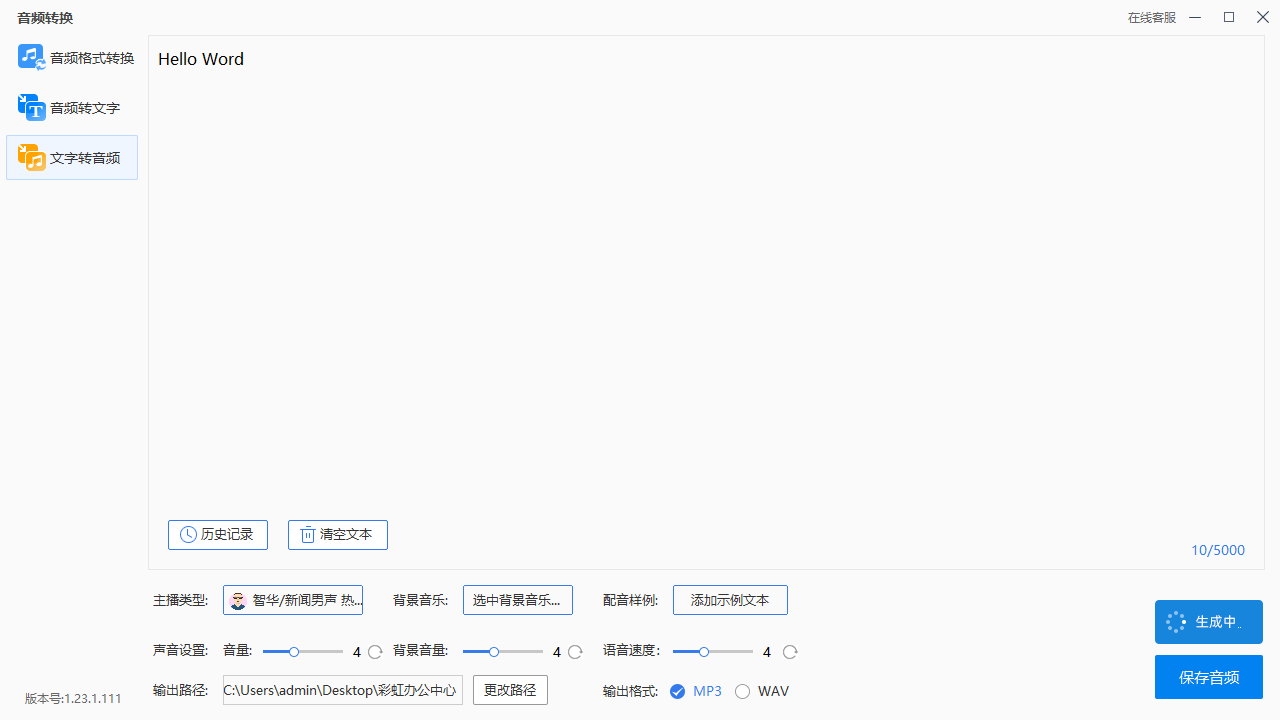Click the 音频格式转换 sidebar icon
The image size is (1280, 720).
click(30, 57)
